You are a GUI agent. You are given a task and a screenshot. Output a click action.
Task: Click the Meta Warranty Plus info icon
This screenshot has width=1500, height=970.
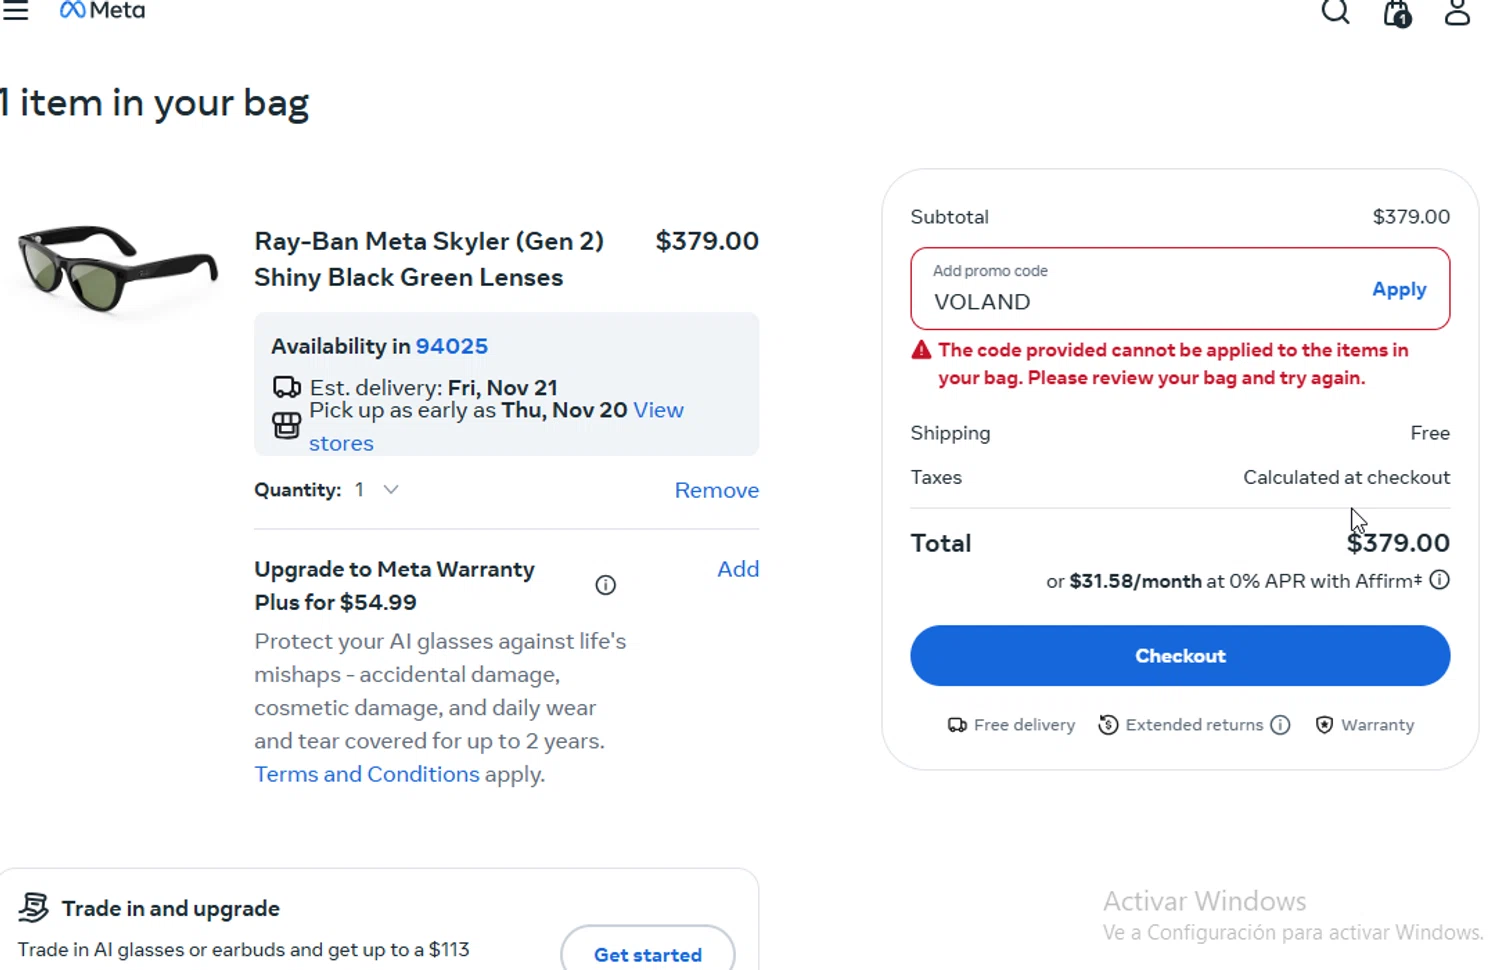pyautogui.click(x=605, y=585)
